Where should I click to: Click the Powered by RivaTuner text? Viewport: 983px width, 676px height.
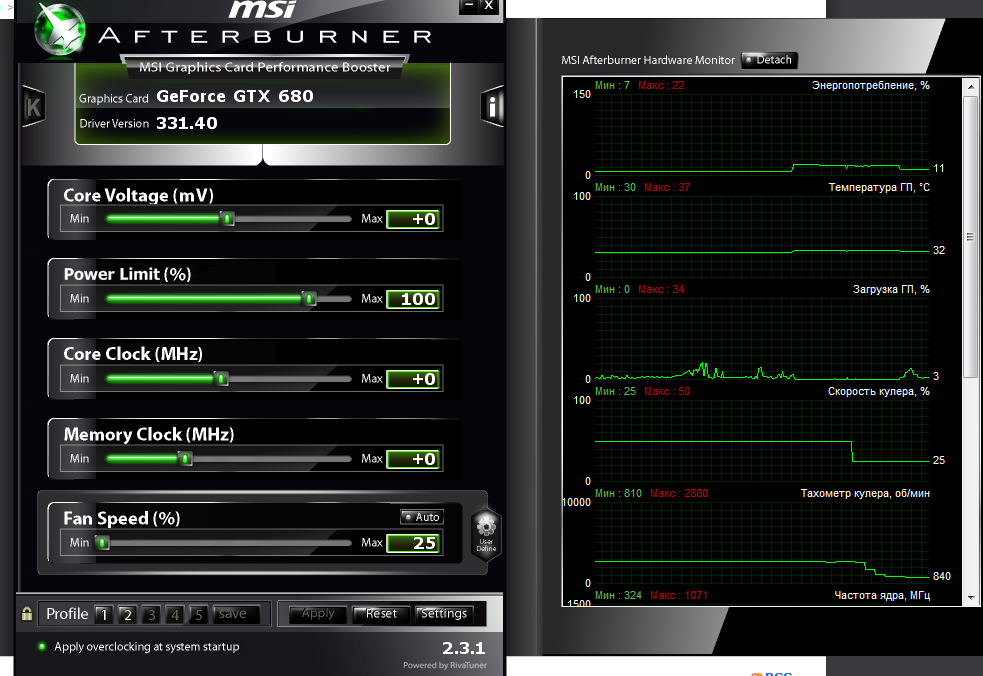click(x=444, y=665)
